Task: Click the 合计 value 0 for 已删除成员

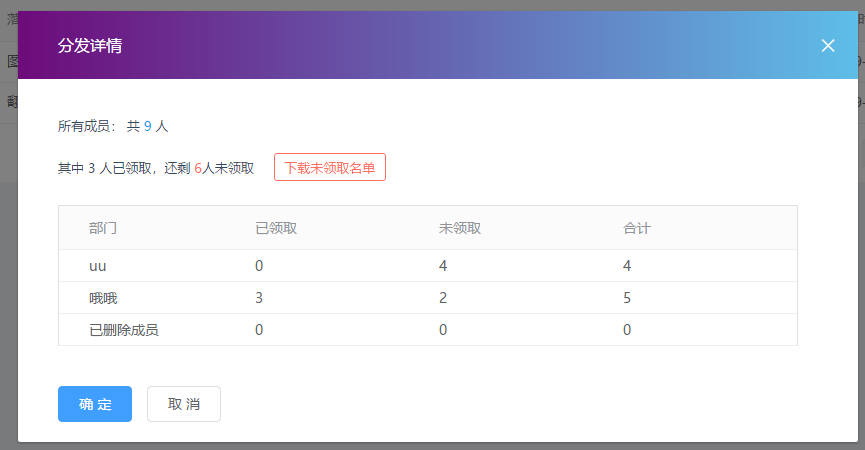Action: (627, 330)
